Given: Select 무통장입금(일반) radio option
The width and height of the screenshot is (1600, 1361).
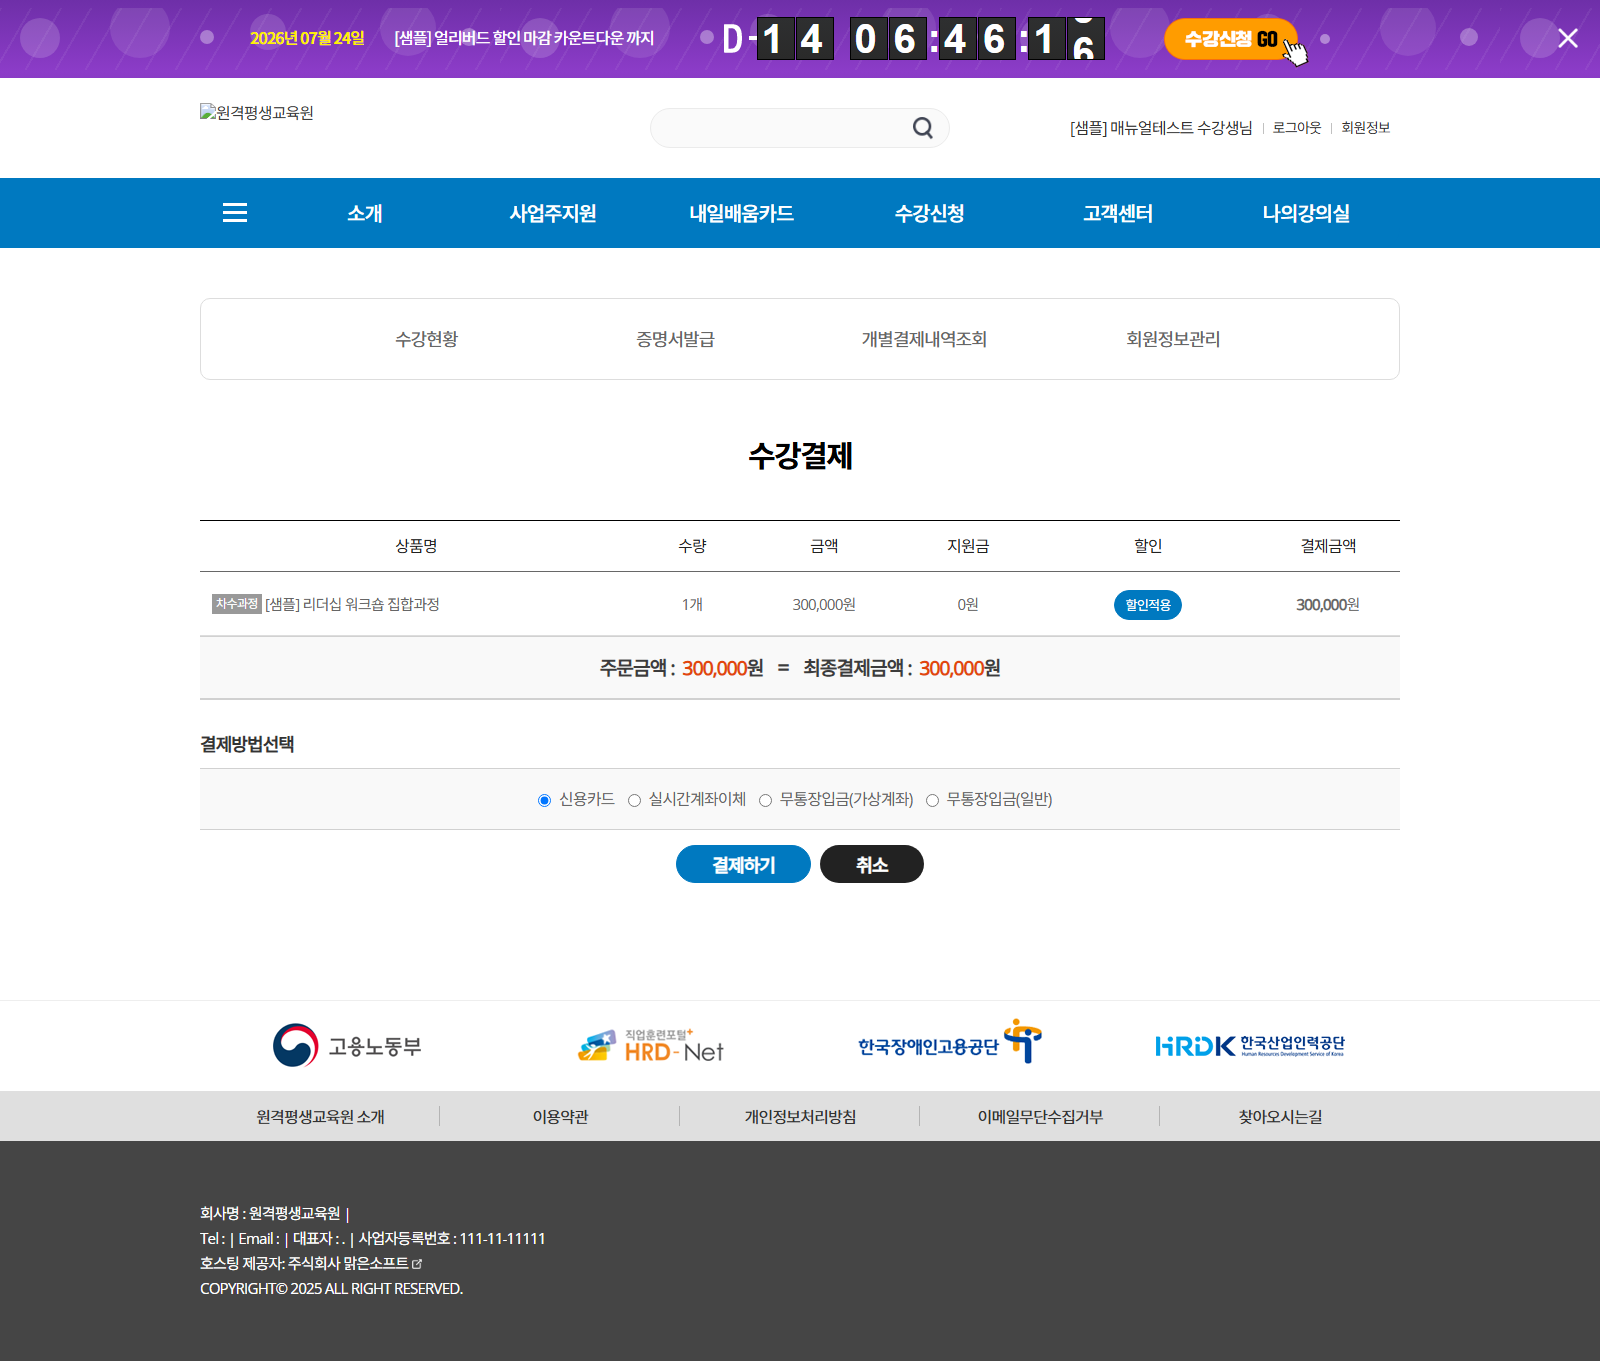Looking at the screenshot, I should [x=932, y=800].
